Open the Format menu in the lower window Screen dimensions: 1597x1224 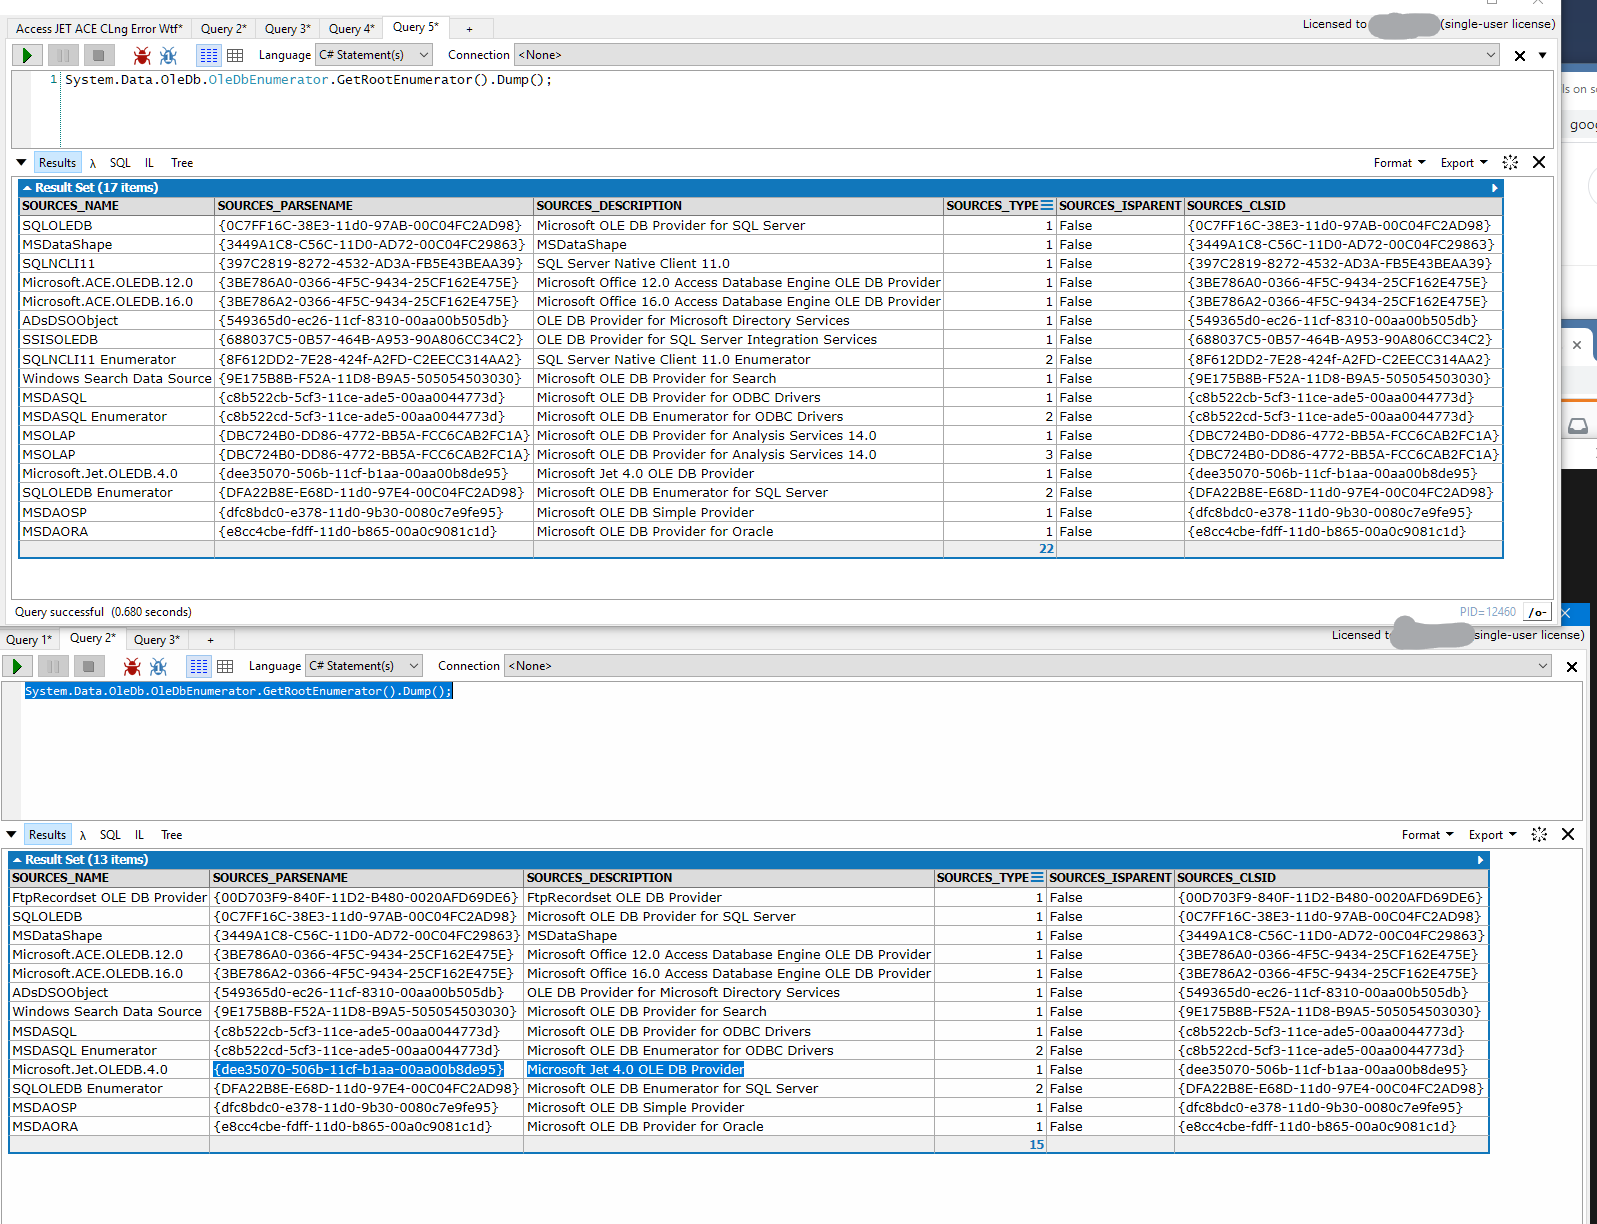[x=1427, y=835]
